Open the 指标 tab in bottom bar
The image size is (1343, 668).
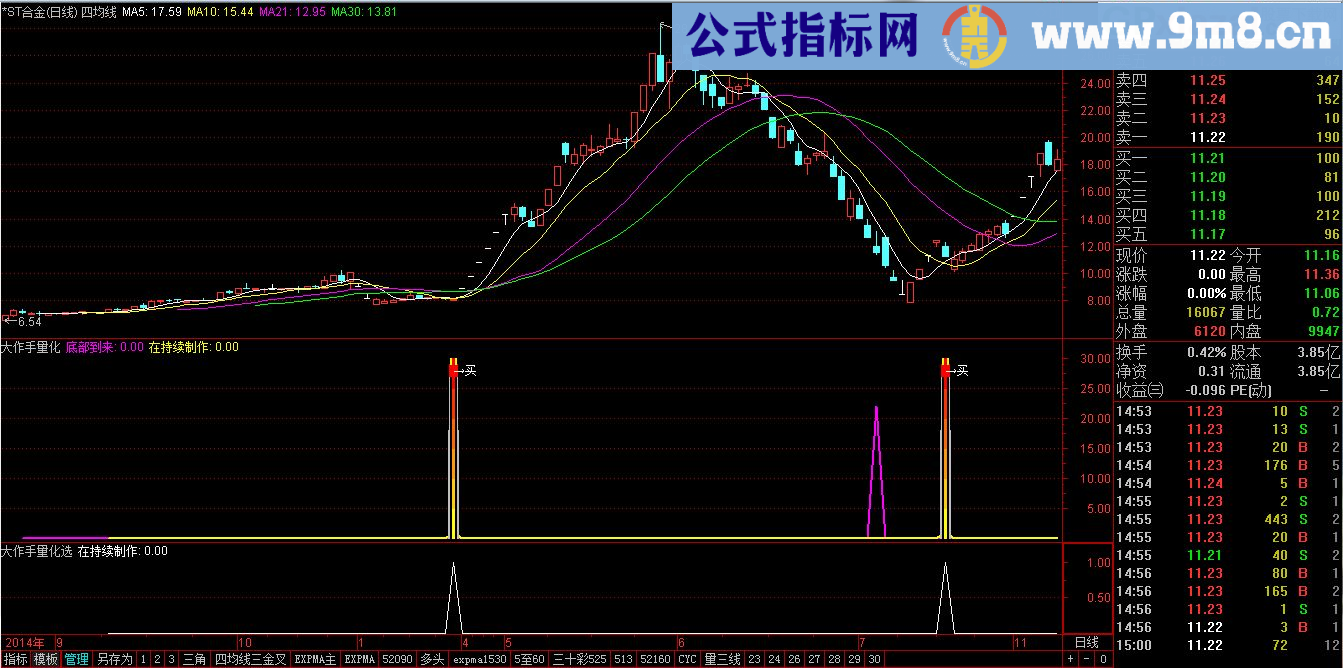tap(16, 660)
